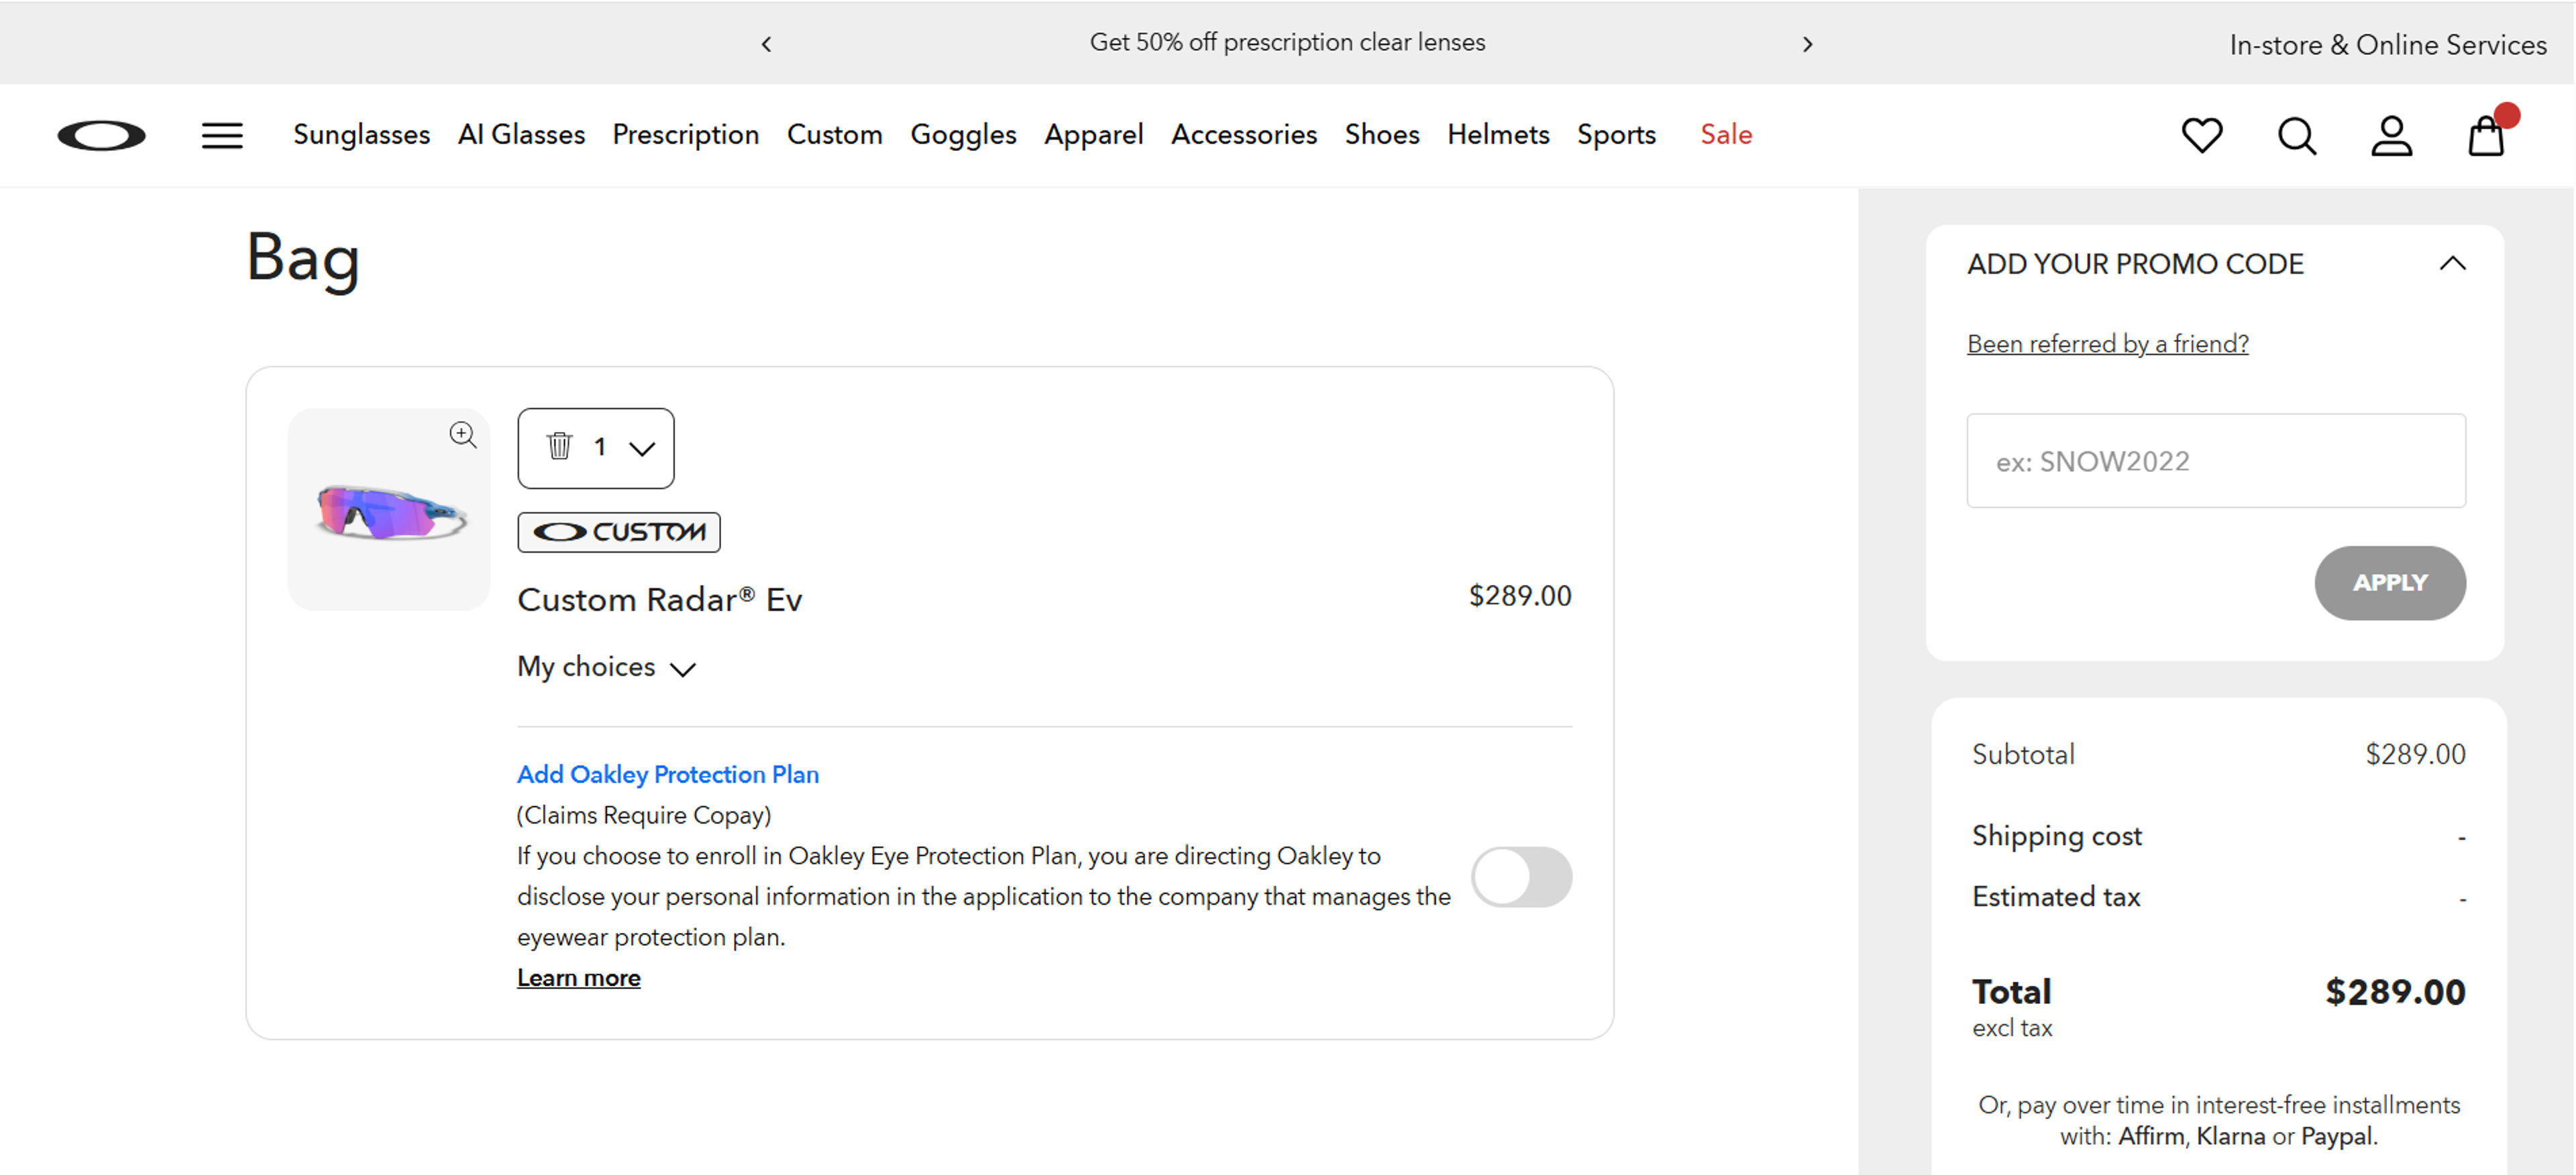Click the bold Total $289.00 amount
This screenshot has width=2576, height=1175.
pyautogui.click(x=2395, y=992)
